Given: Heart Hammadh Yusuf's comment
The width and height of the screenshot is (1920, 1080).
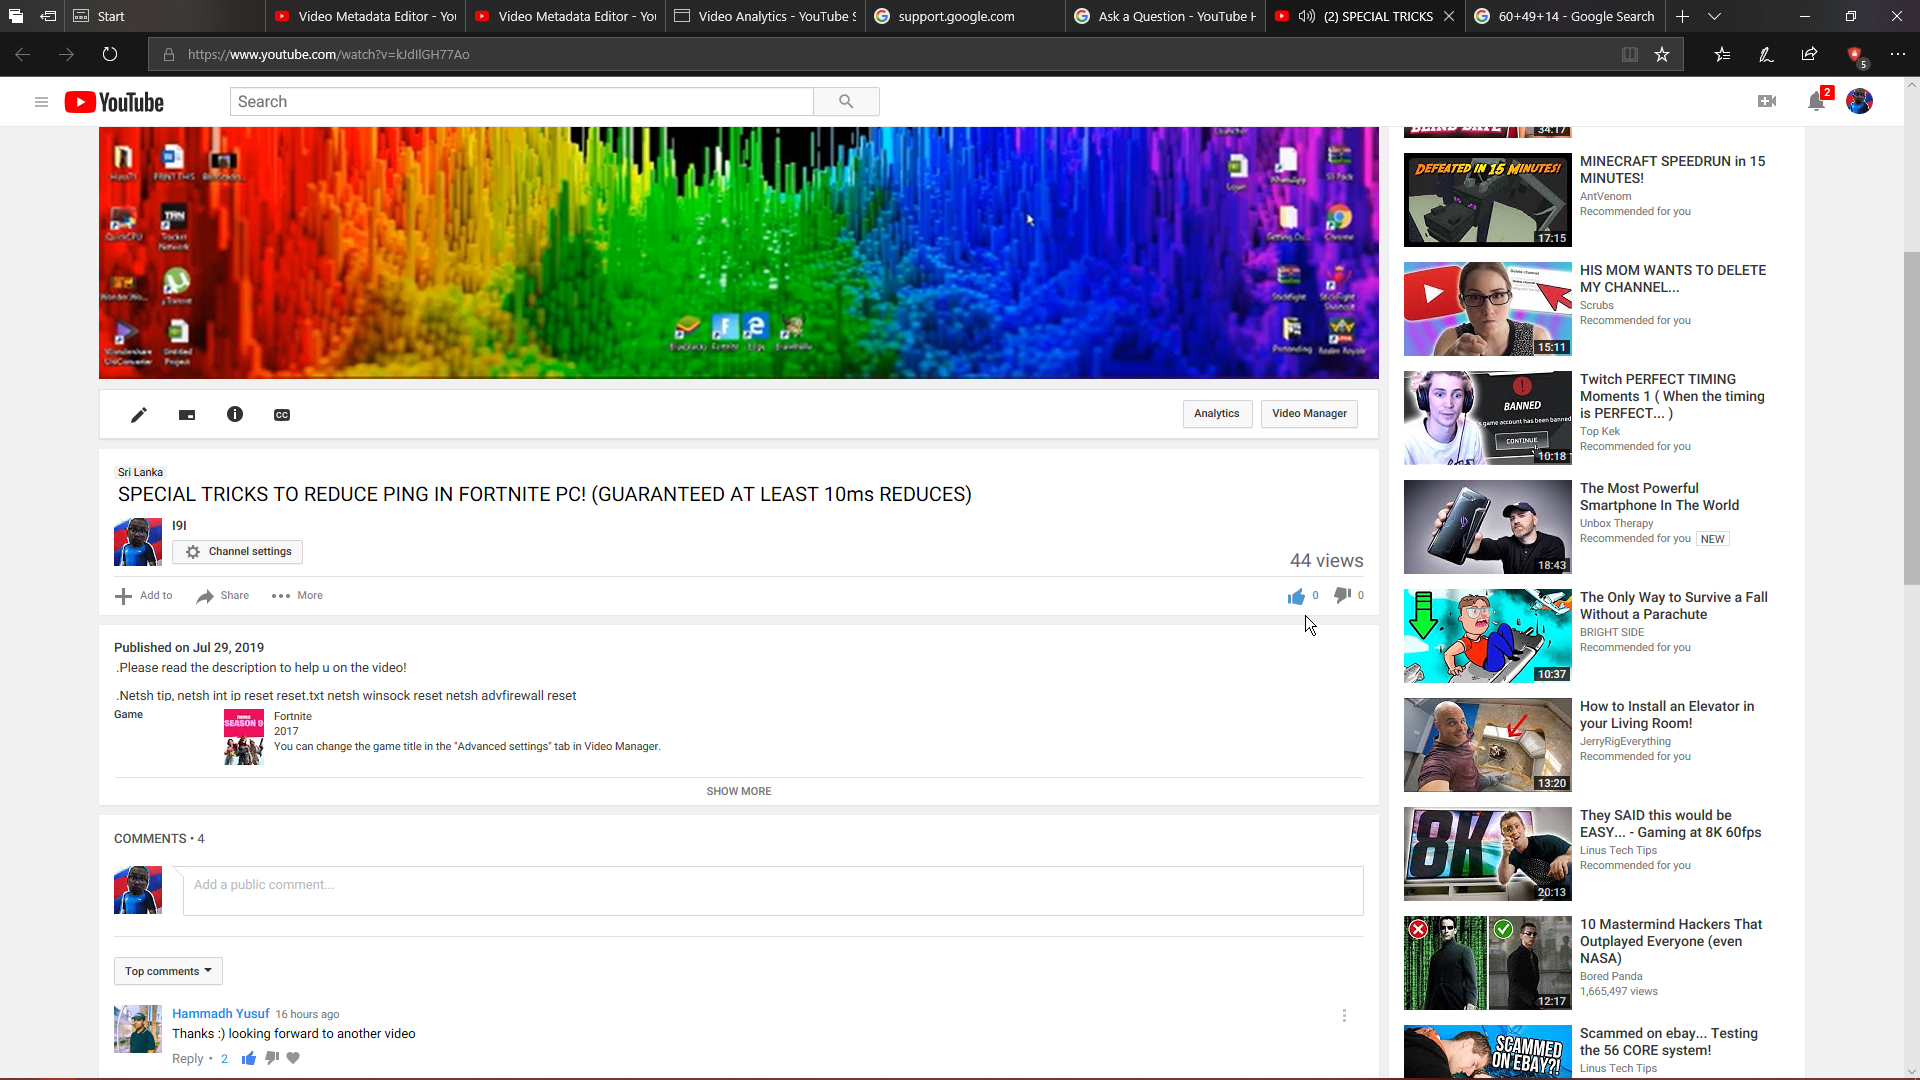Looking at the screenshot, I should [x=293, y=1058].
